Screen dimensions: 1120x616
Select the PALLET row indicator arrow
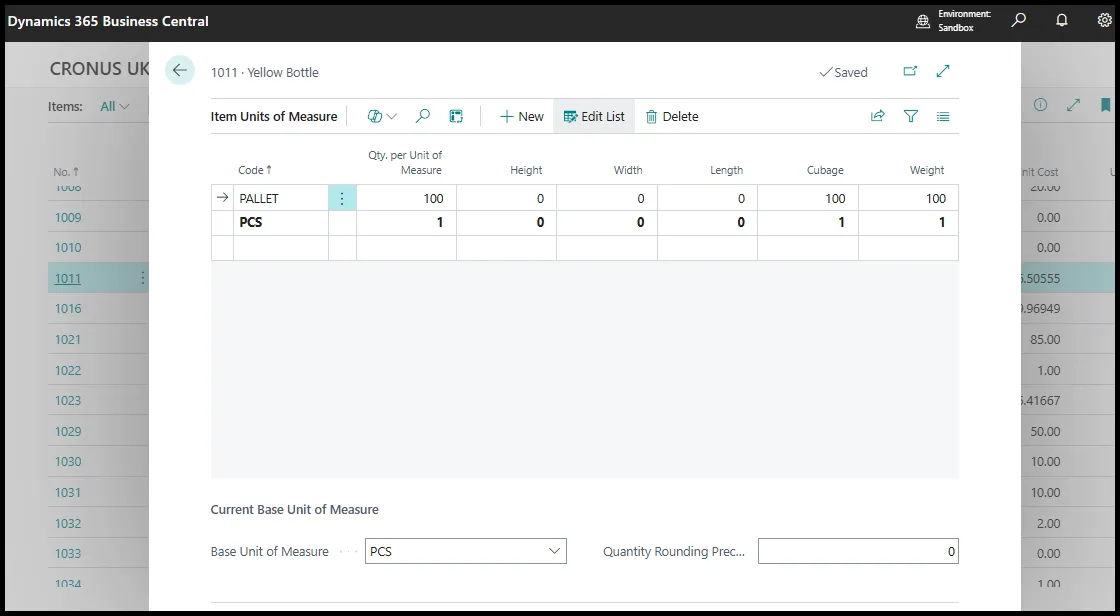[x=222, y=198]
